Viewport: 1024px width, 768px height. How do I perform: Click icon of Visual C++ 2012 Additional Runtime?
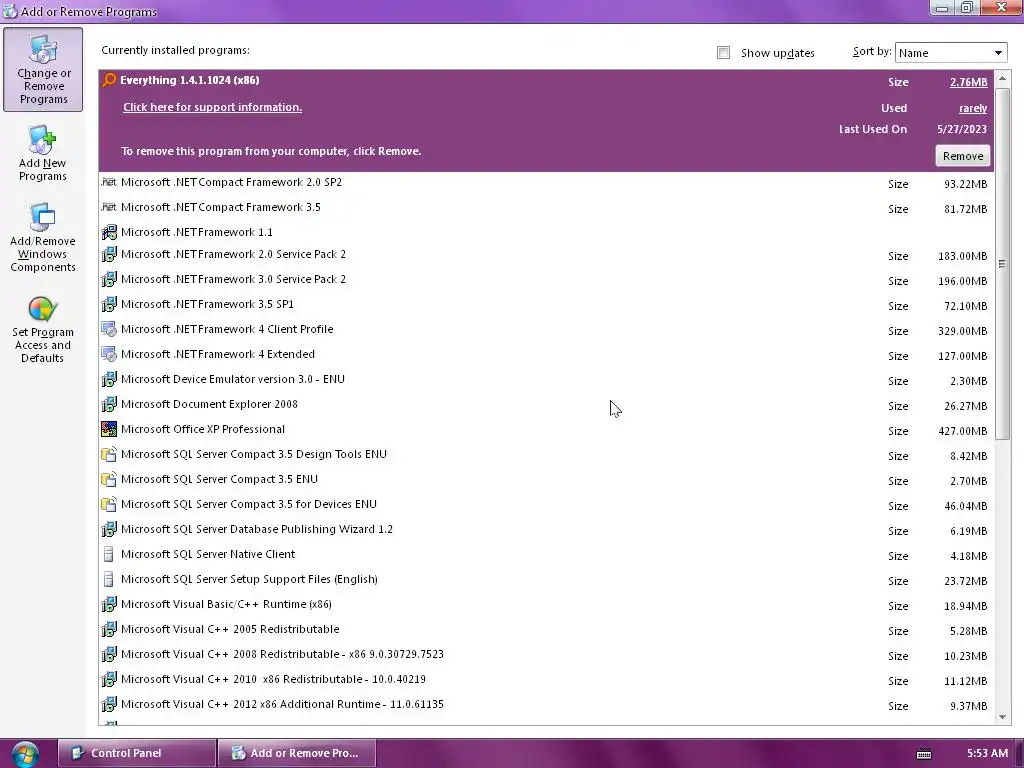pos(109,704)
